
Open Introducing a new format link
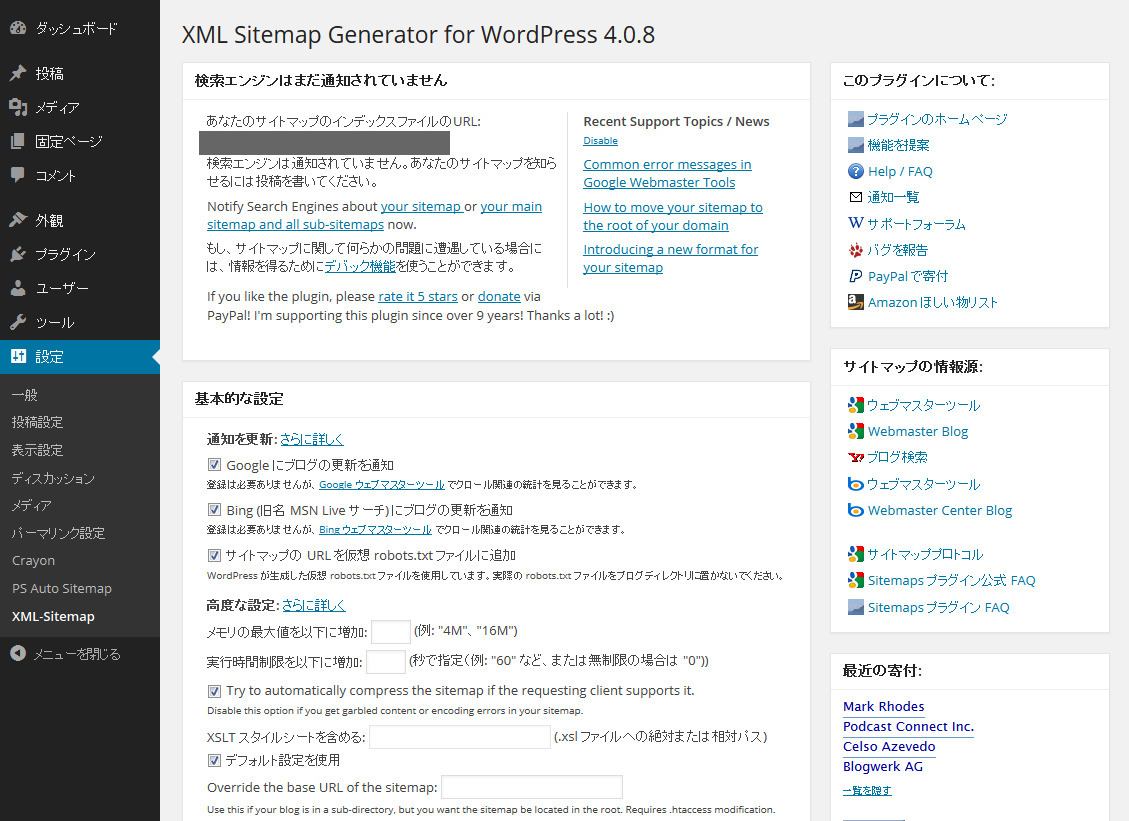pos(670,258)
